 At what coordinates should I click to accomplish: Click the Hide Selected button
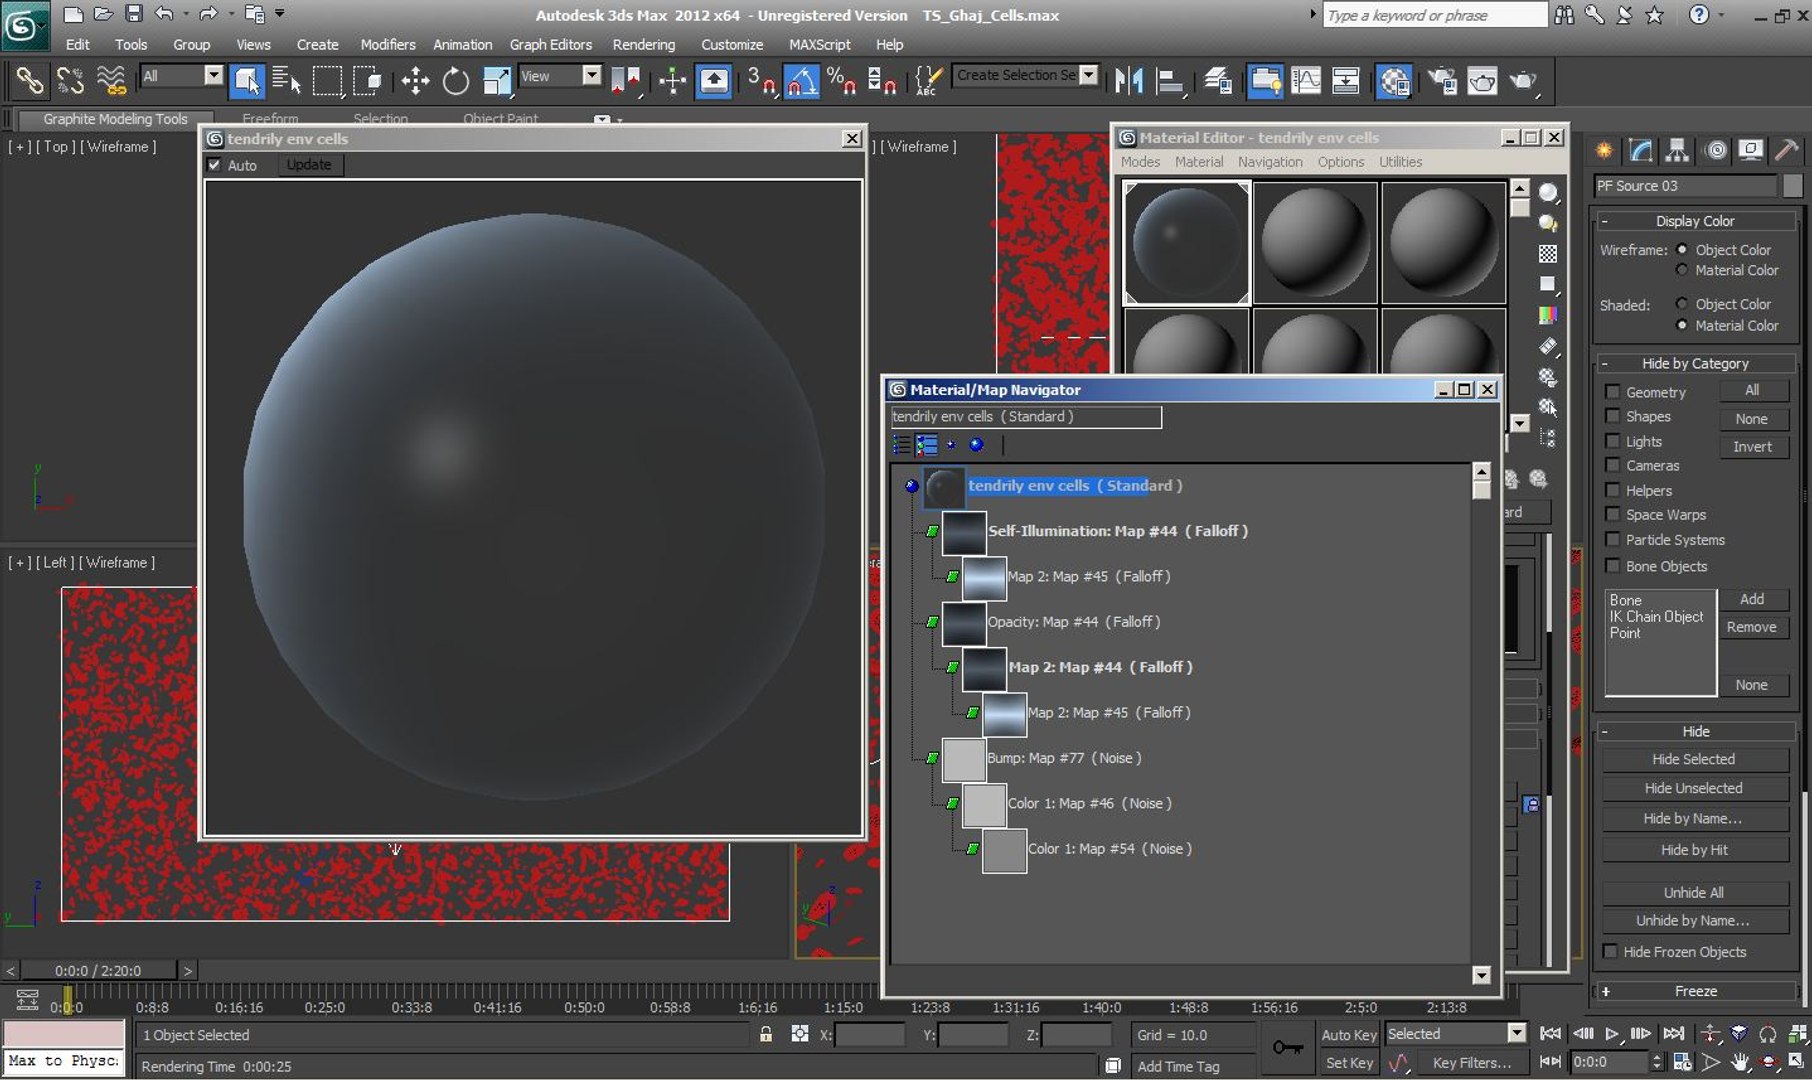1695,759
